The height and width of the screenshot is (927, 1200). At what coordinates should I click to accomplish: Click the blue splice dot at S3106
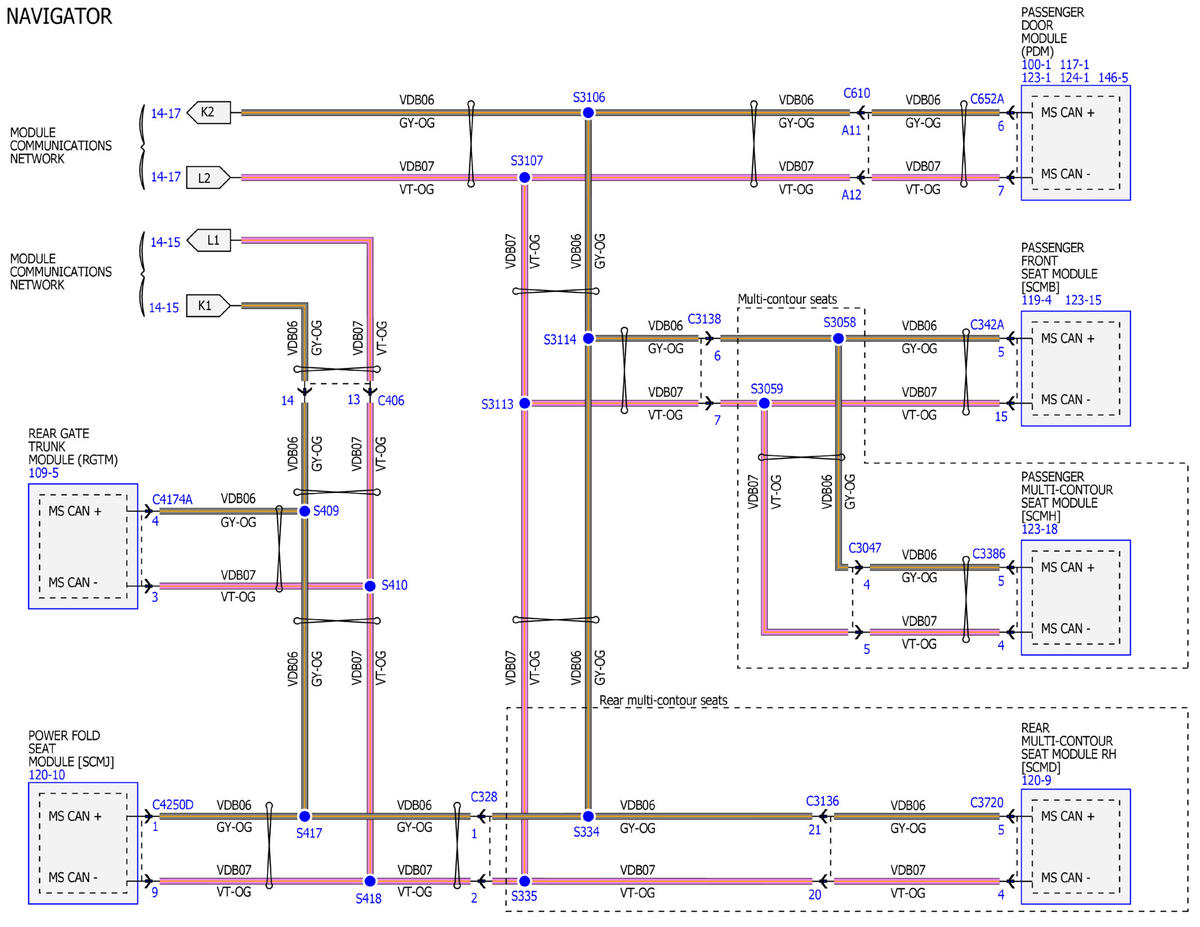click(588, 114)
